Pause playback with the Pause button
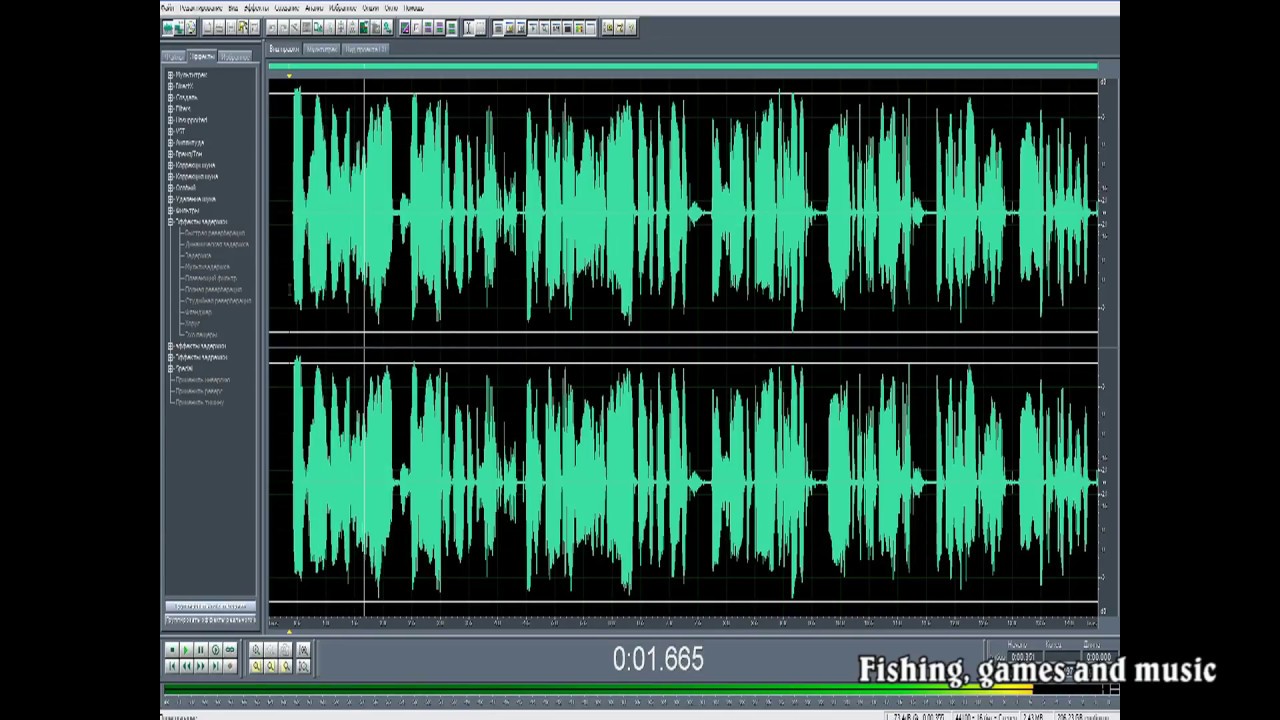The width and height of the screenshot is (1280, 720). [200, 650]
